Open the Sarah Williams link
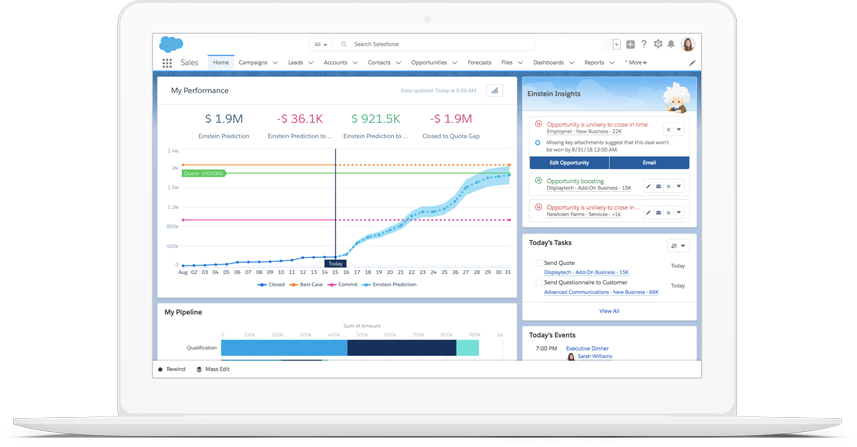The width and height of the screenshot is (857, 447). click(595, 356)
